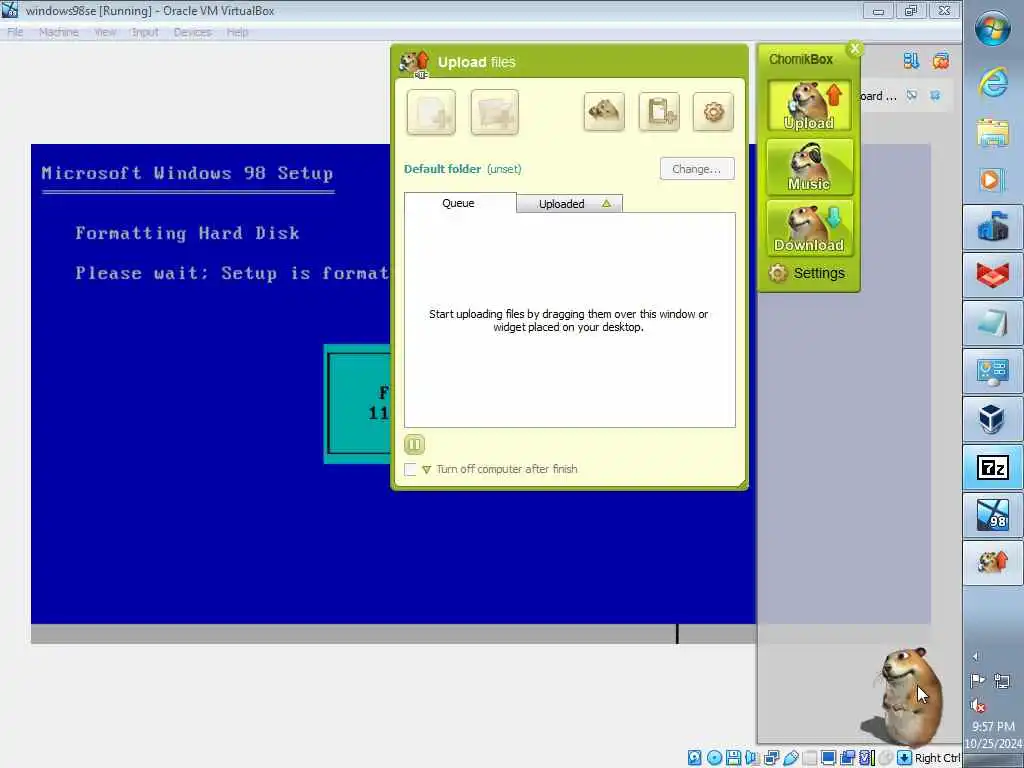Image resolution: width=1024 pixels, height=768 pixels.
Task: Click the clock showing 9:57 PM
Action: pos(993,726)
